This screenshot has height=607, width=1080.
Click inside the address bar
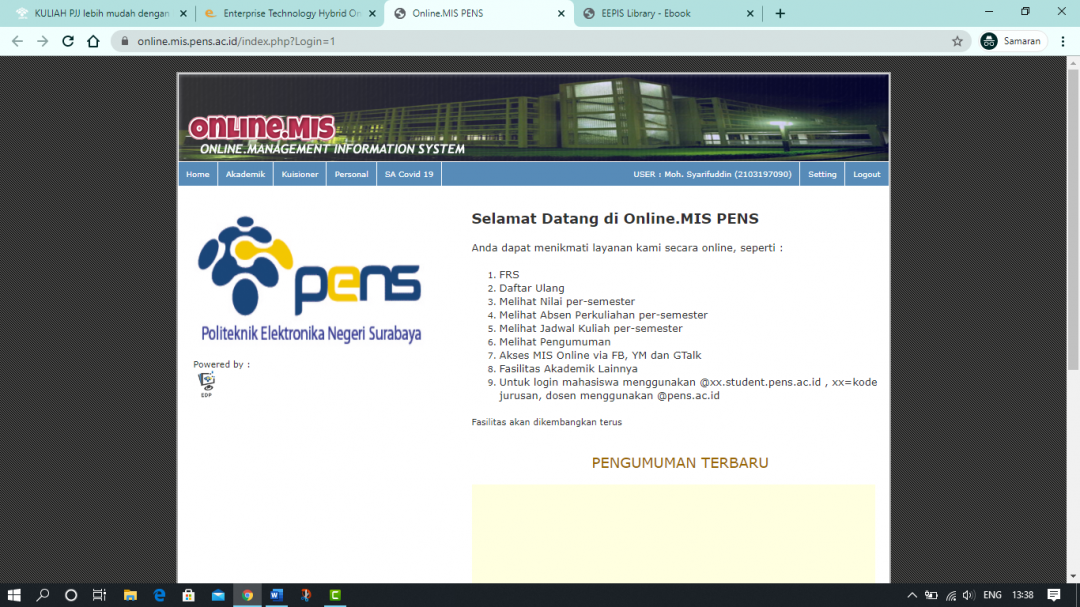(300, 41)
